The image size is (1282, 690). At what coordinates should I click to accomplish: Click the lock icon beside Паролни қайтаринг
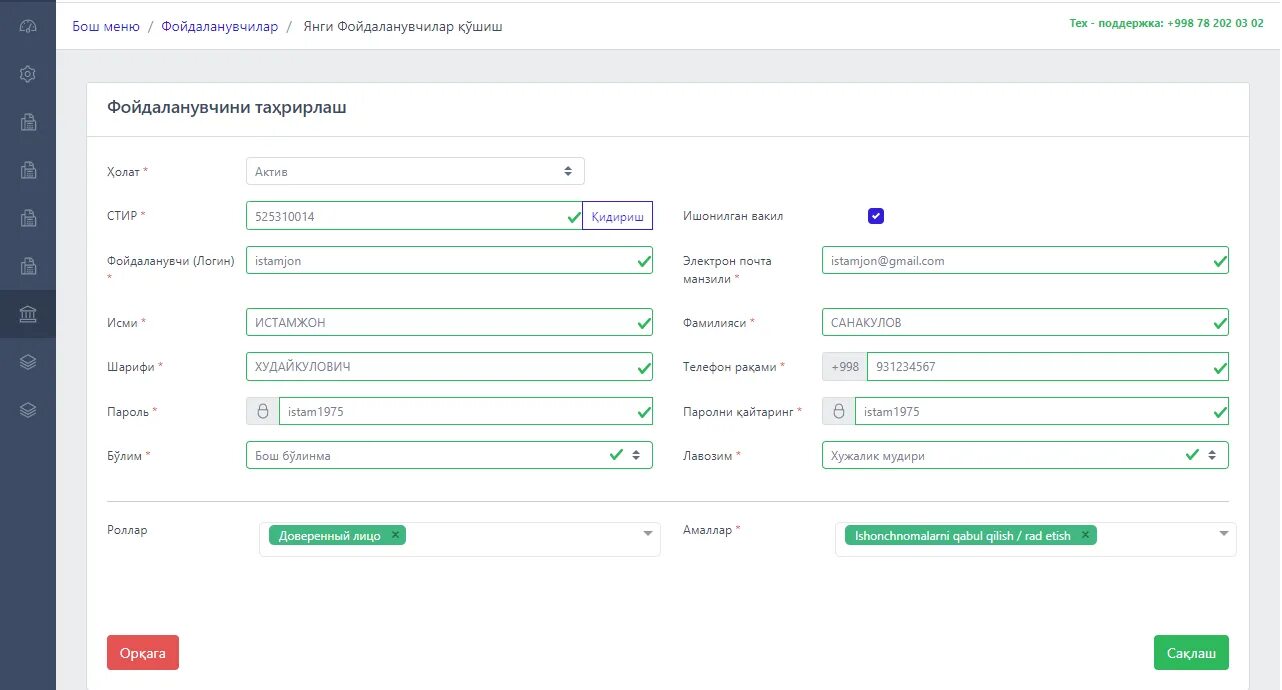point(839,411)
